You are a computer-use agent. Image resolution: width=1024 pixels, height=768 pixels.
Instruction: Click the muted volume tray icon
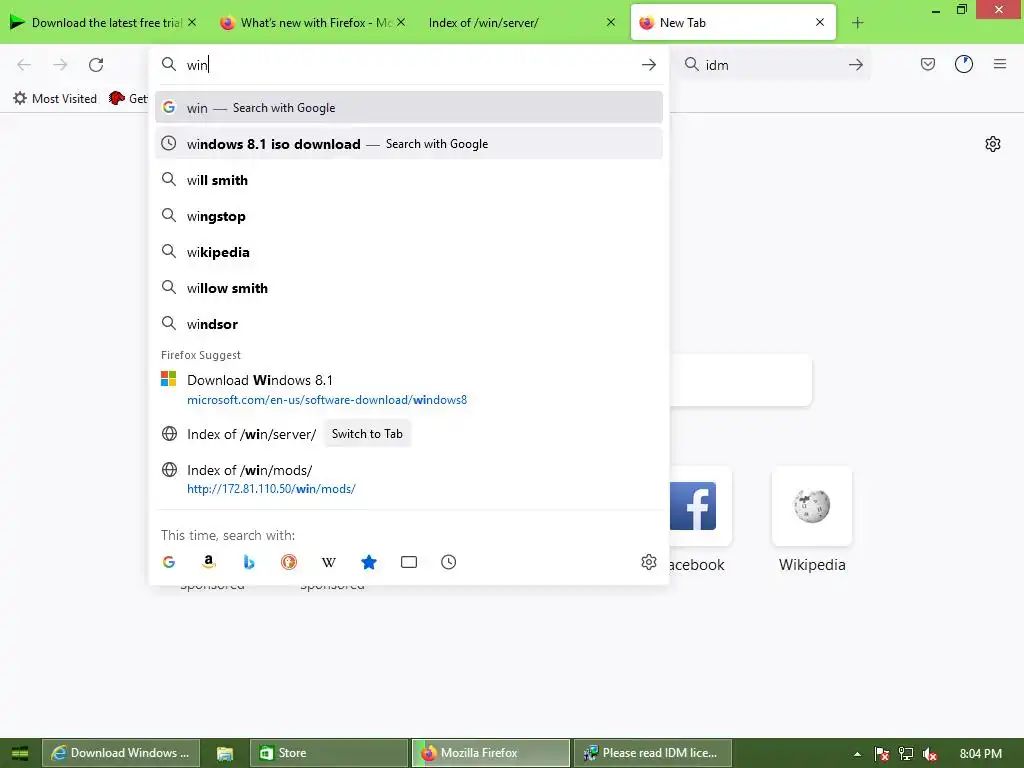click(930, 754)
